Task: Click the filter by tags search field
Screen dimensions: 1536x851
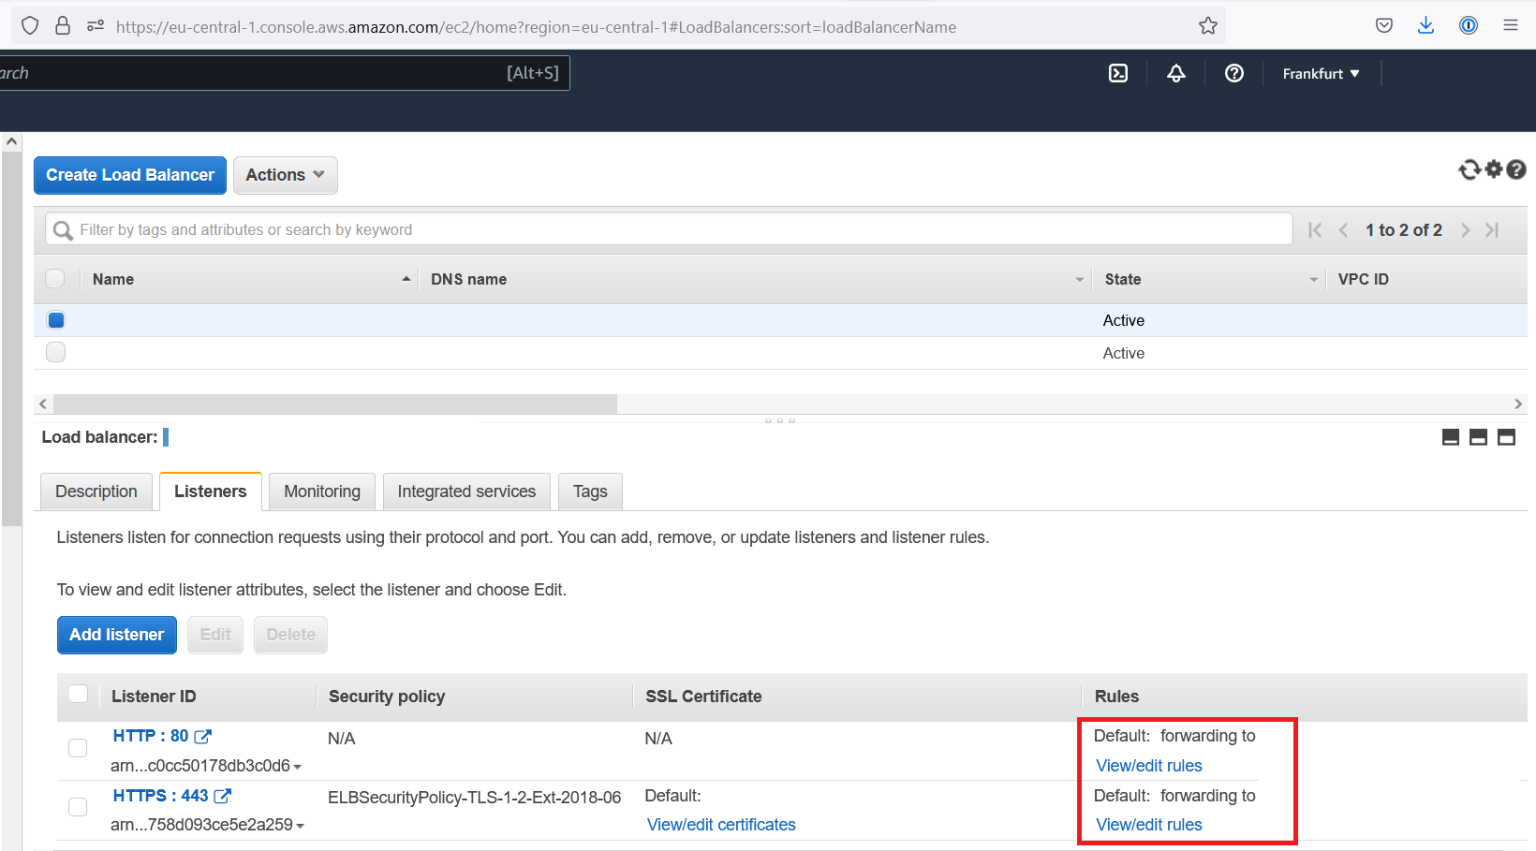Action: point(400,229)
